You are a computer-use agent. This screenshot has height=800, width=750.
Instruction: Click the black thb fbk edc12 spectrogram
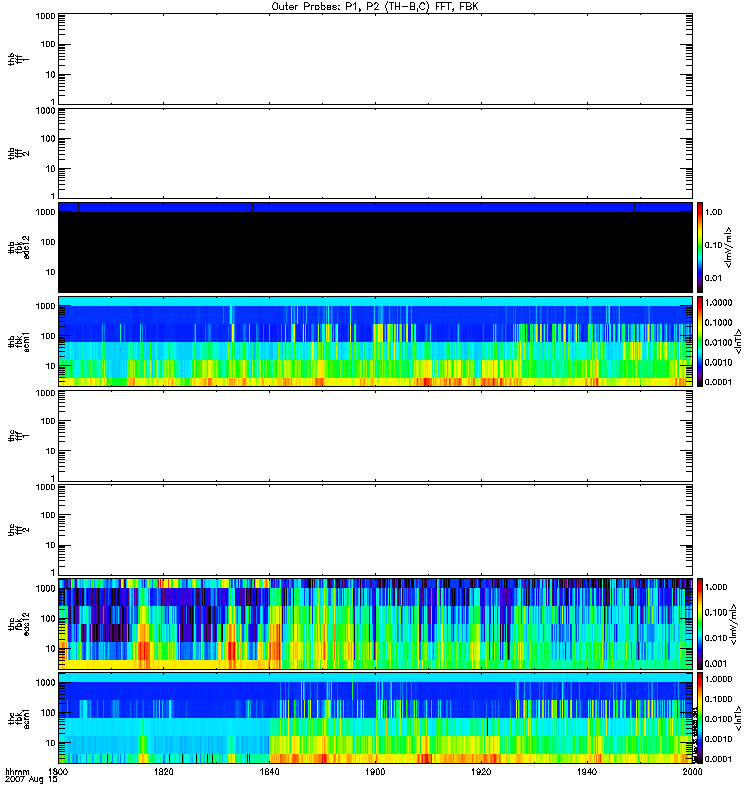click(x=375, y=250)
